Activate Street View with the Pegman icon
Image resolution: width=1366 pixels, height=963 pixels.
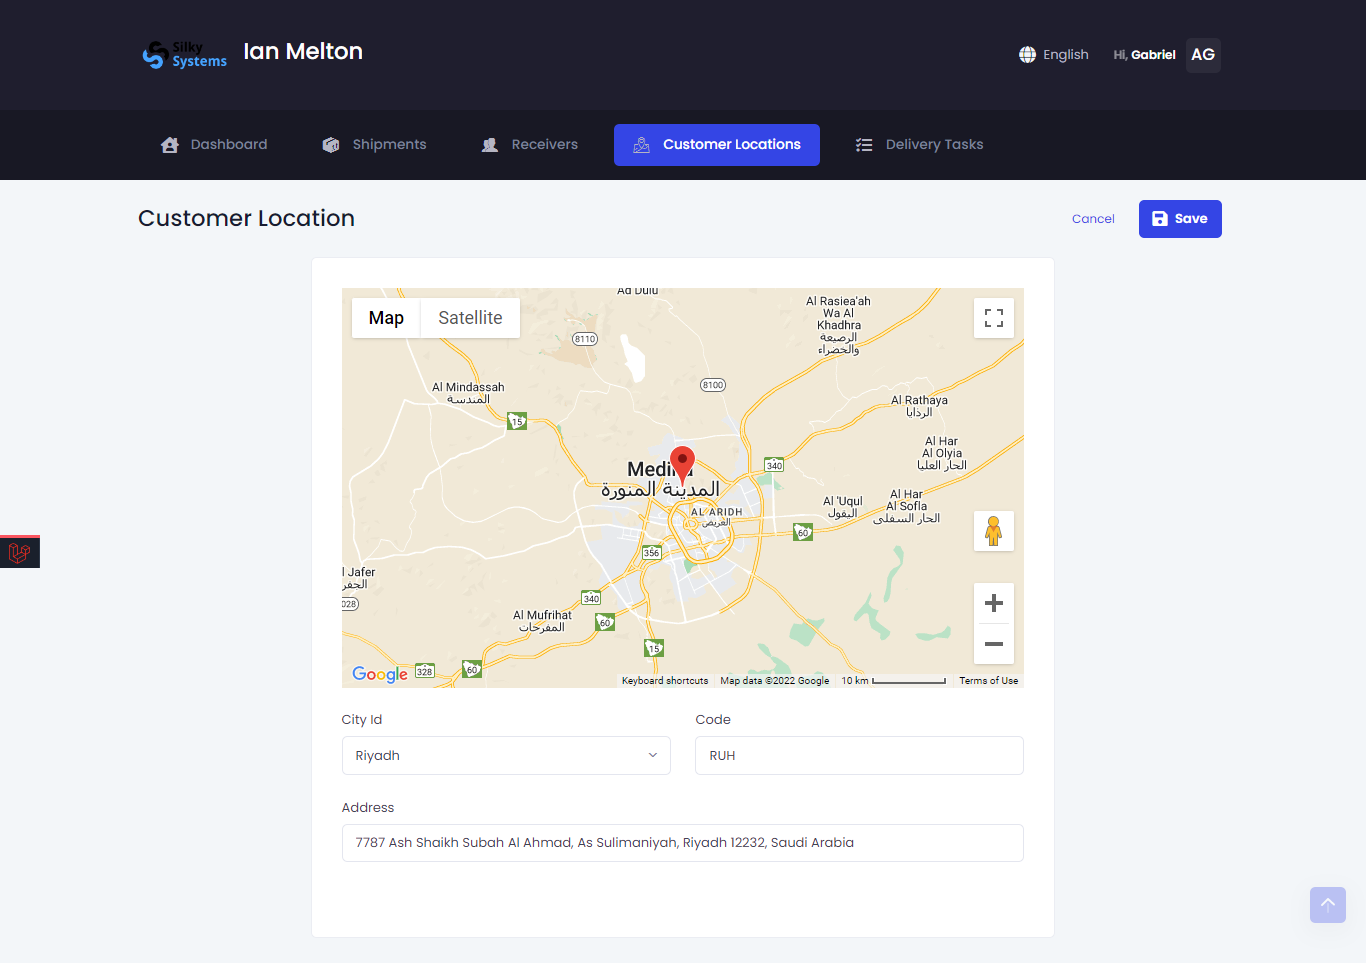tap(993, 530)
